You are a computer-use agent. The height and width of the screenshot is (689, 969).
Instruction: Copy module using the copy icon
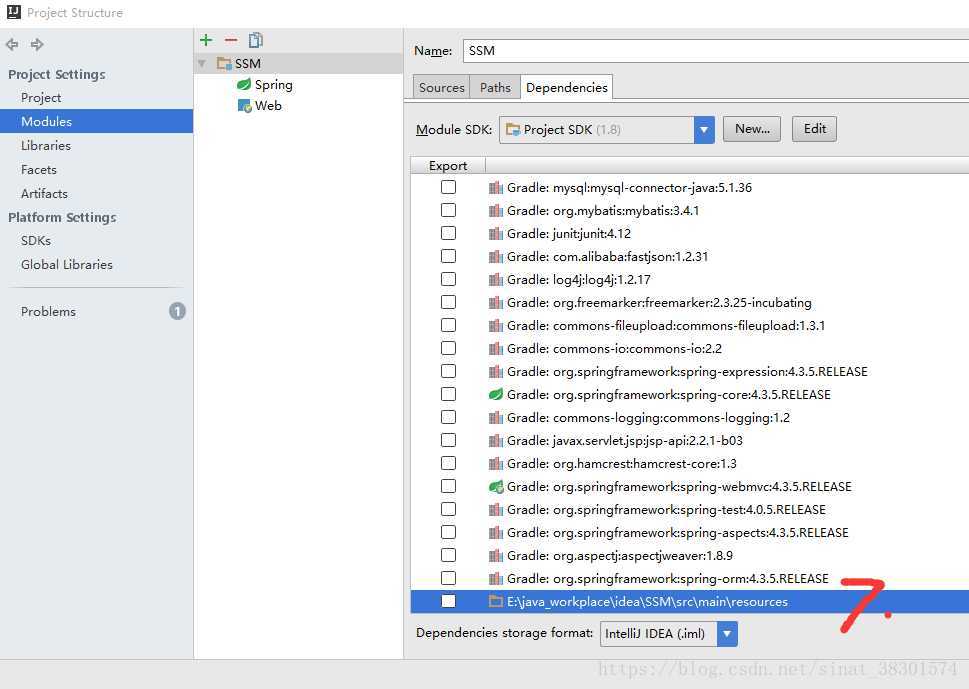255,40
